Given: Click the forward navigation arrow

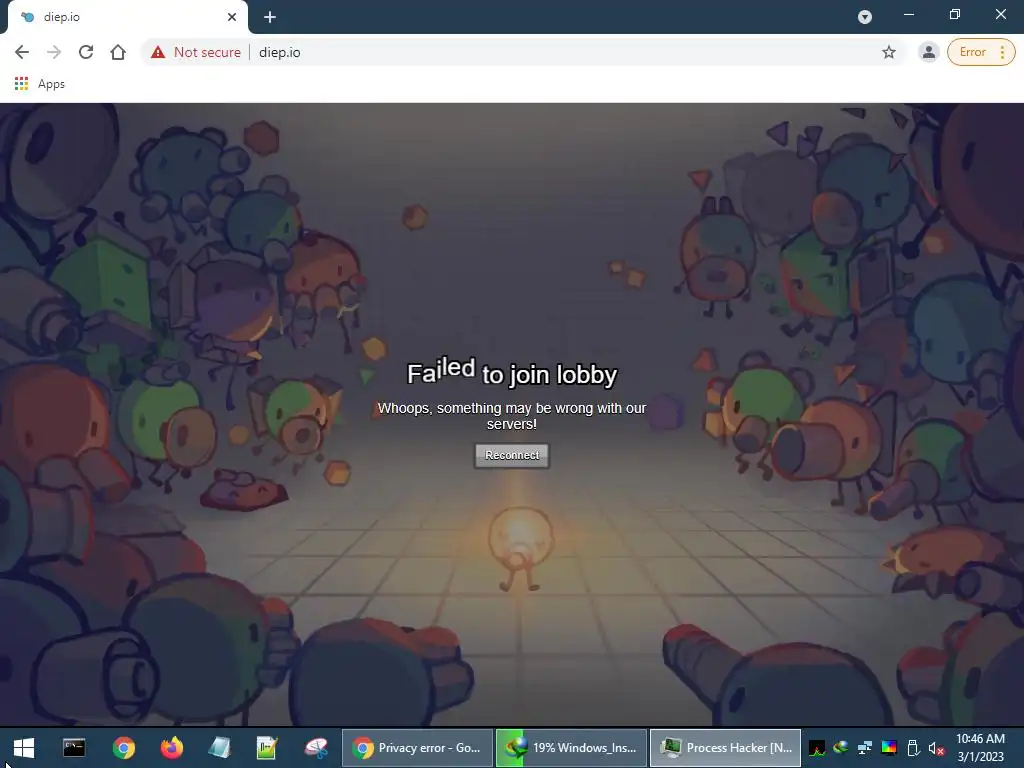Looking at the screenshot, I should tap(54, 52).
